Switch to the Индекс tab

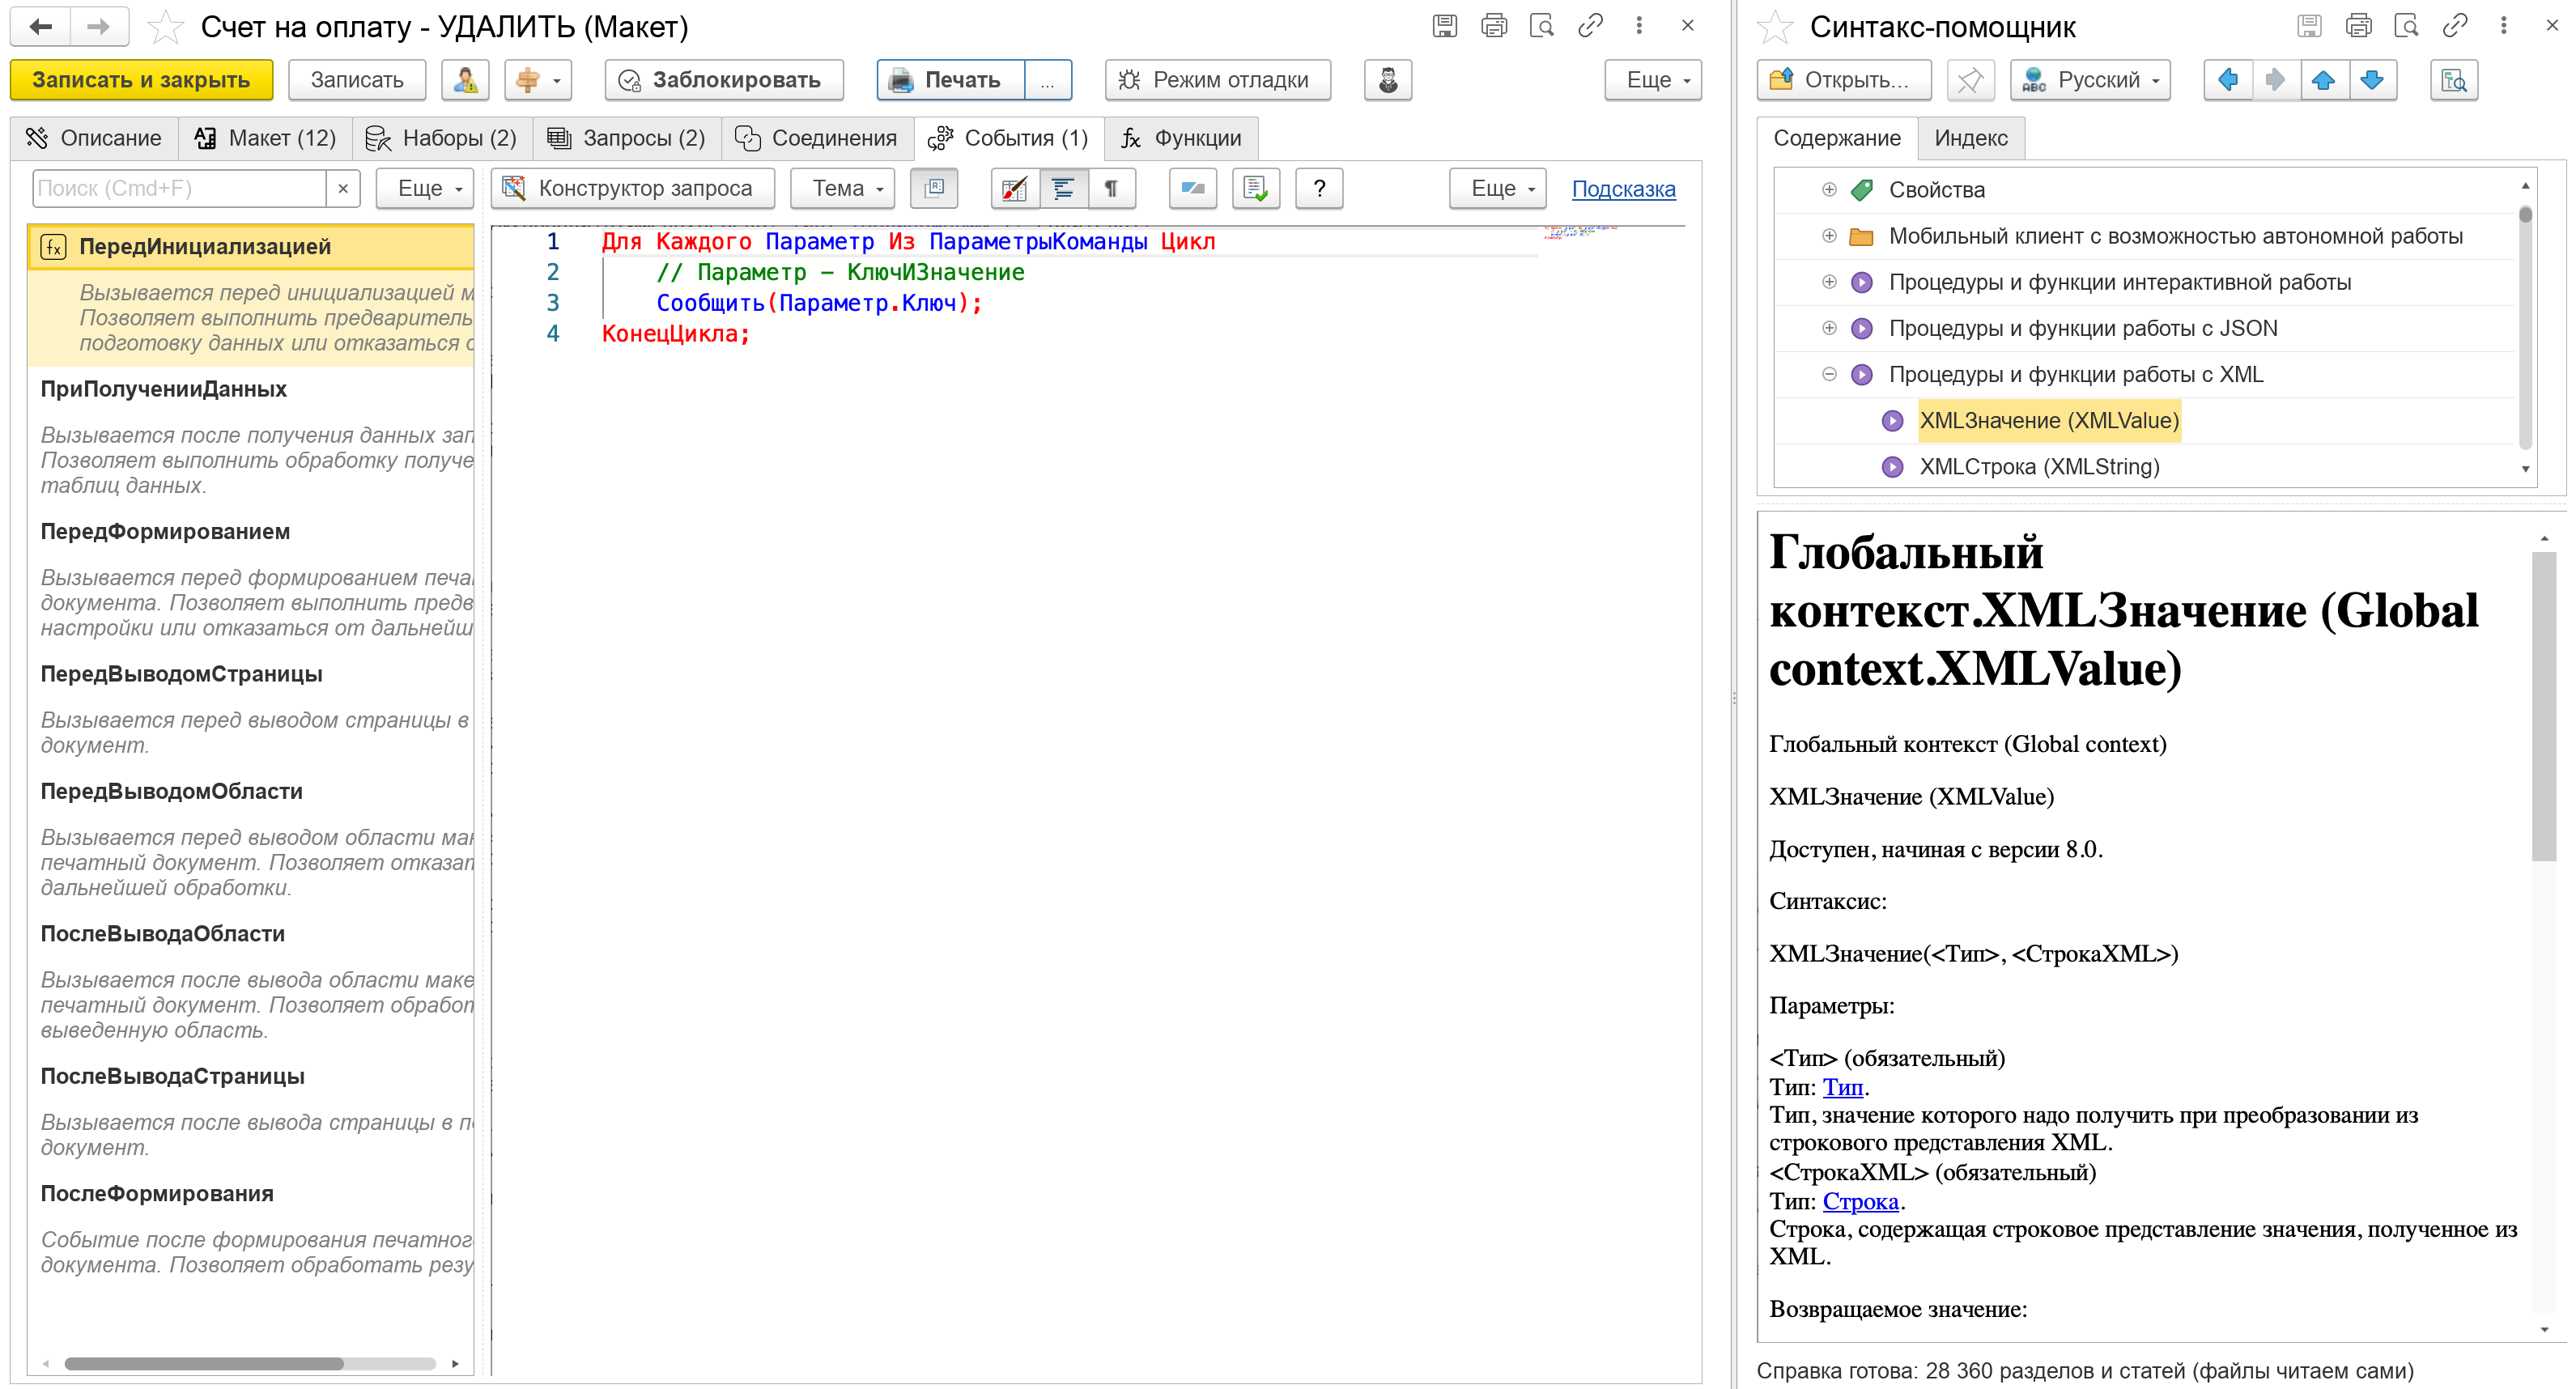point(1970,138)
